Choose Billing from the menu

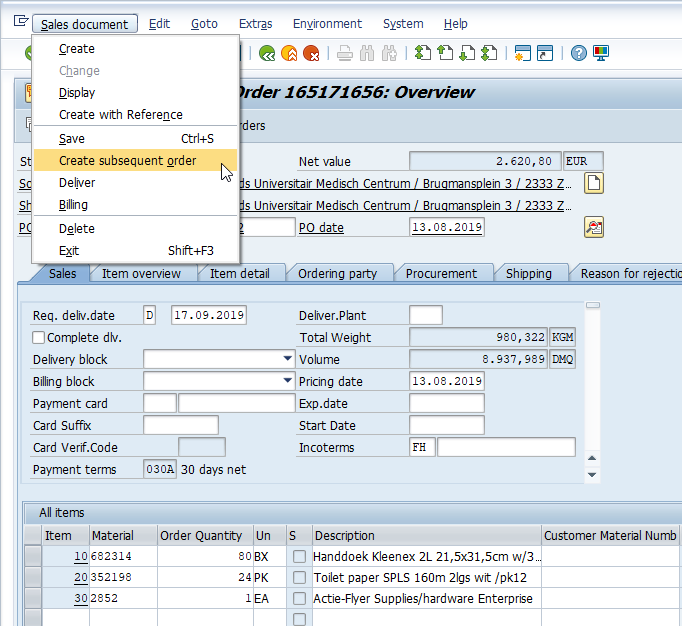coord(135,204)
